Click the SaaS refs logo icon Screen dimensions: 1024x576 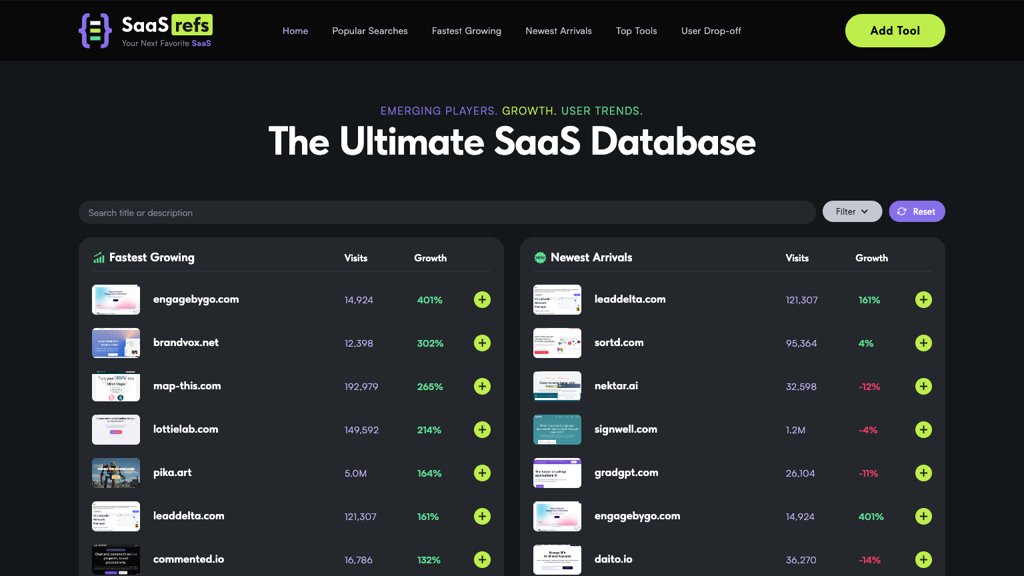(x=95, y=31)
